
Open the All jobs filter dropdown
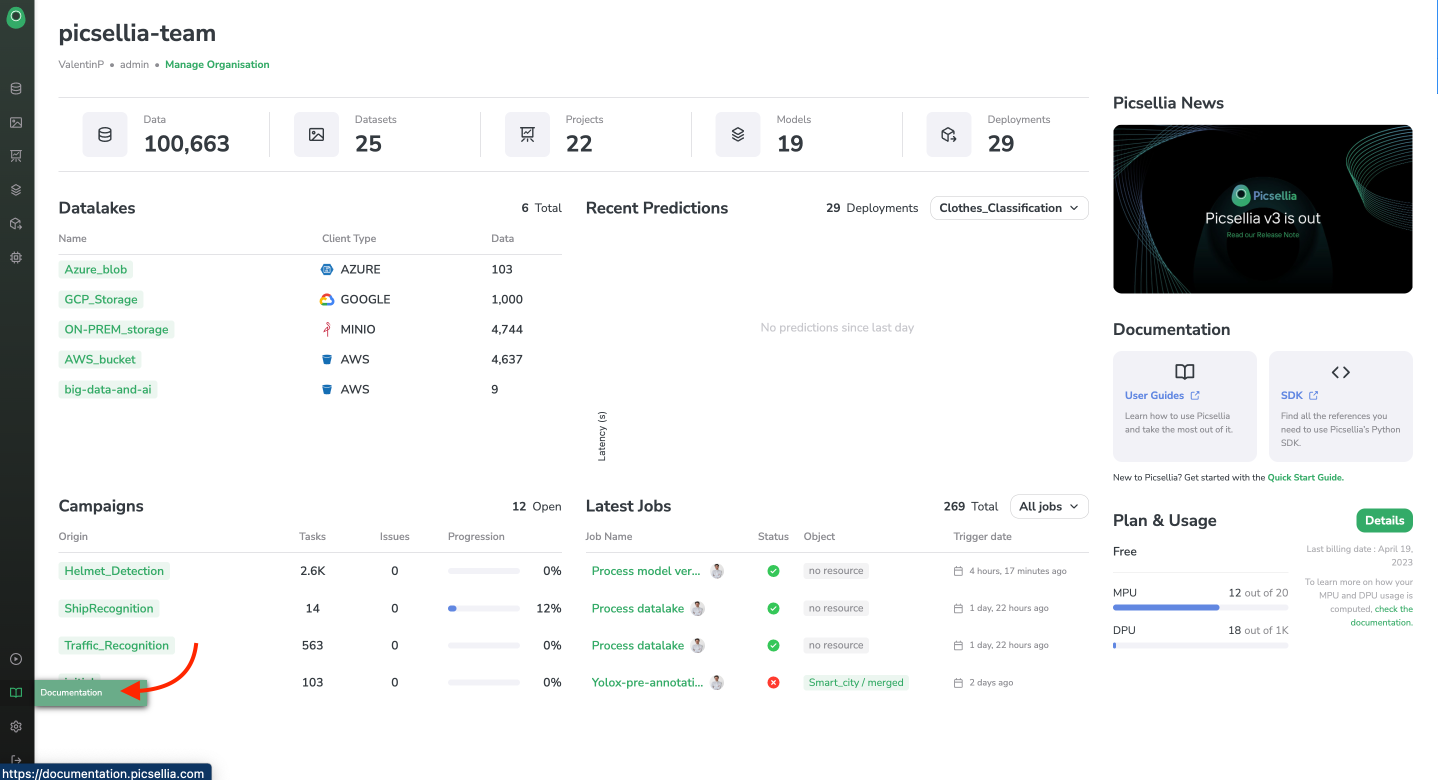pos(1049,506)
